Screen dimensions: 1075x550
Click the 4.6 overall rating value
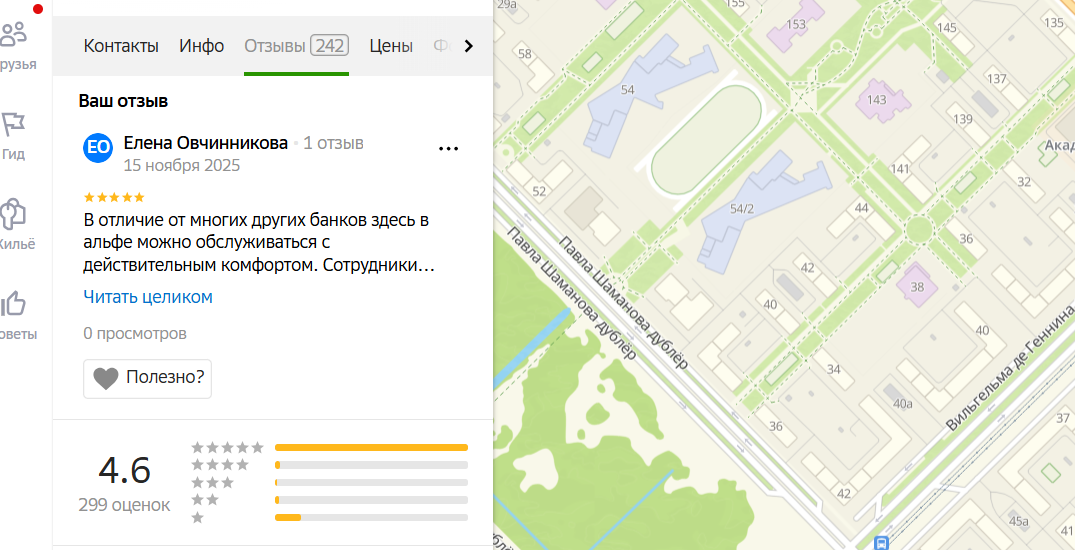pos(124,470)
